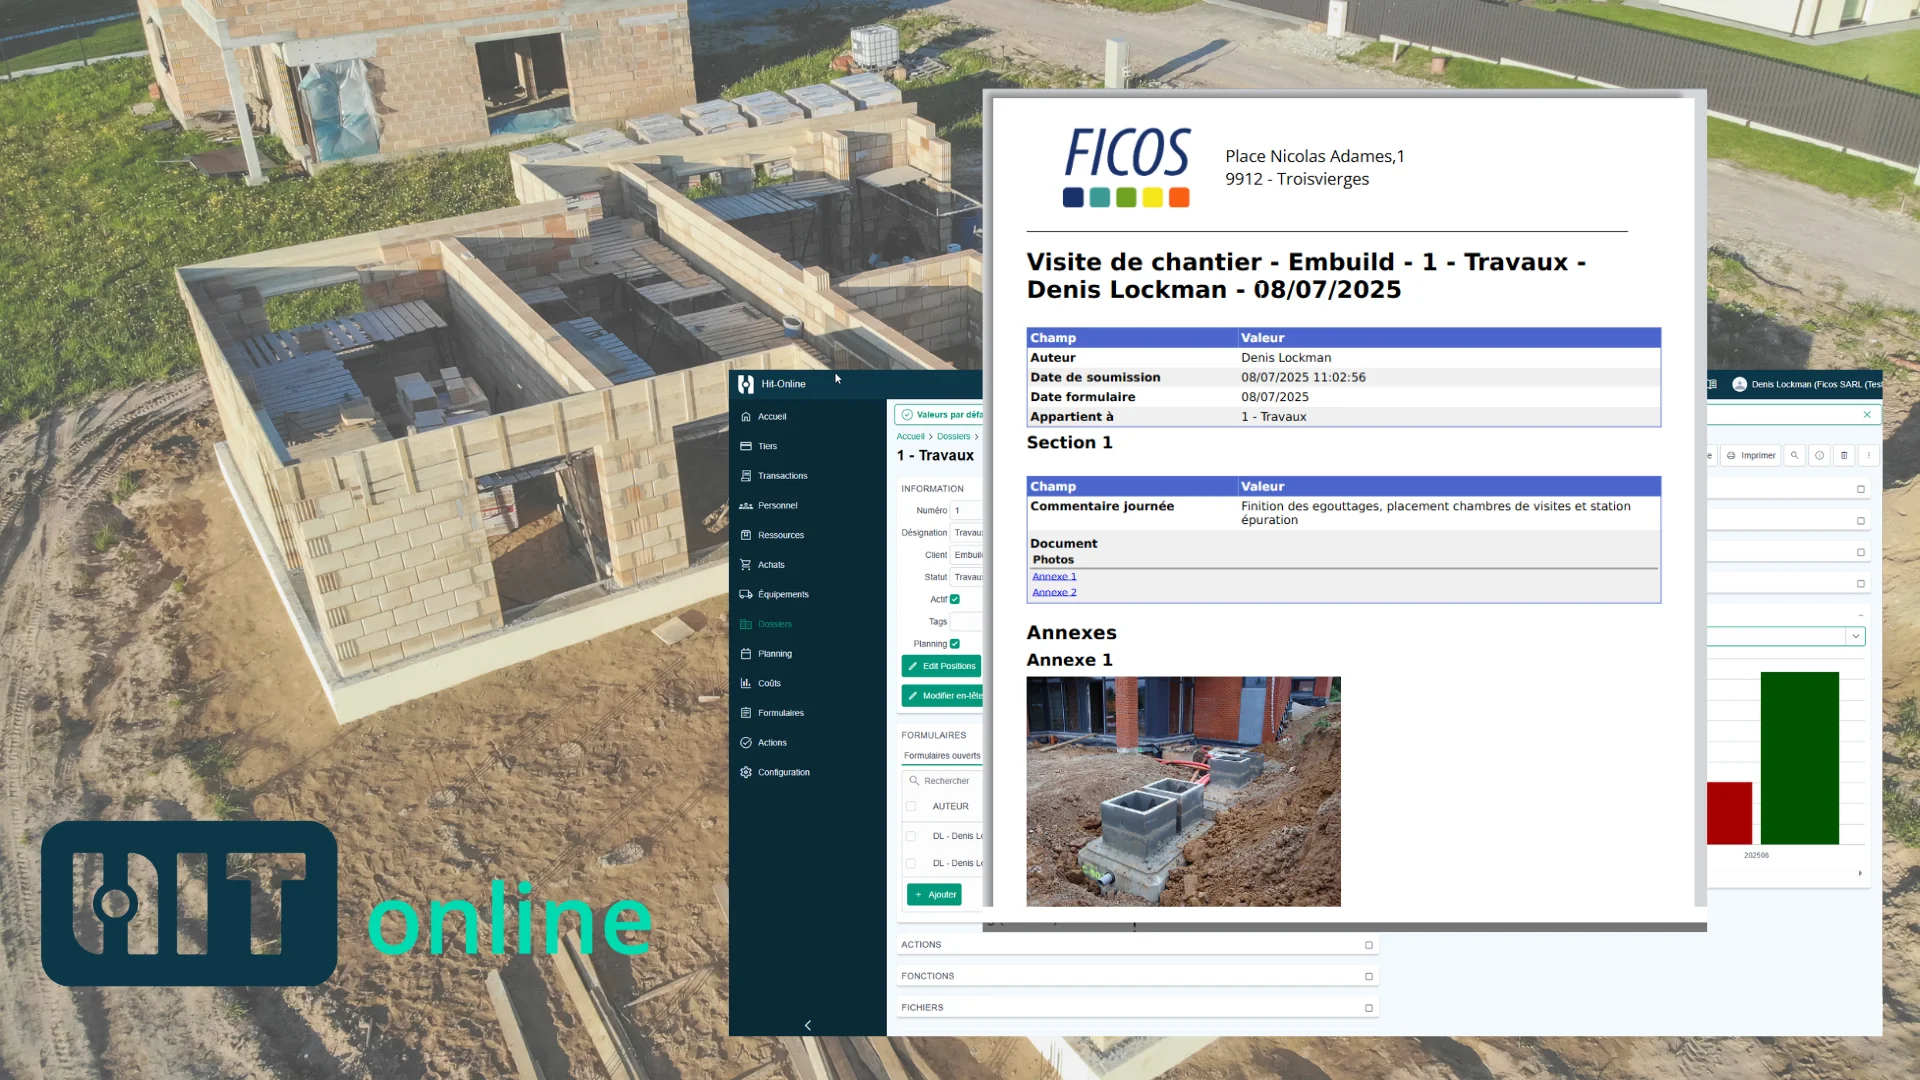This screenshot has height=1080, width=1920.
Task: Click the Edit Positions button
Action: pyautogui.click(x=941, y=666)
